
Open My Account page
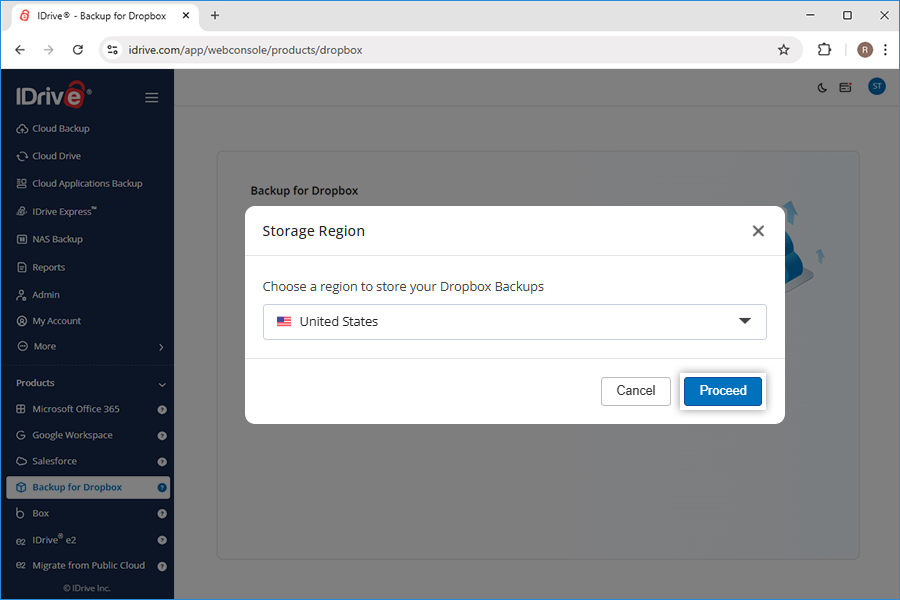56,321
